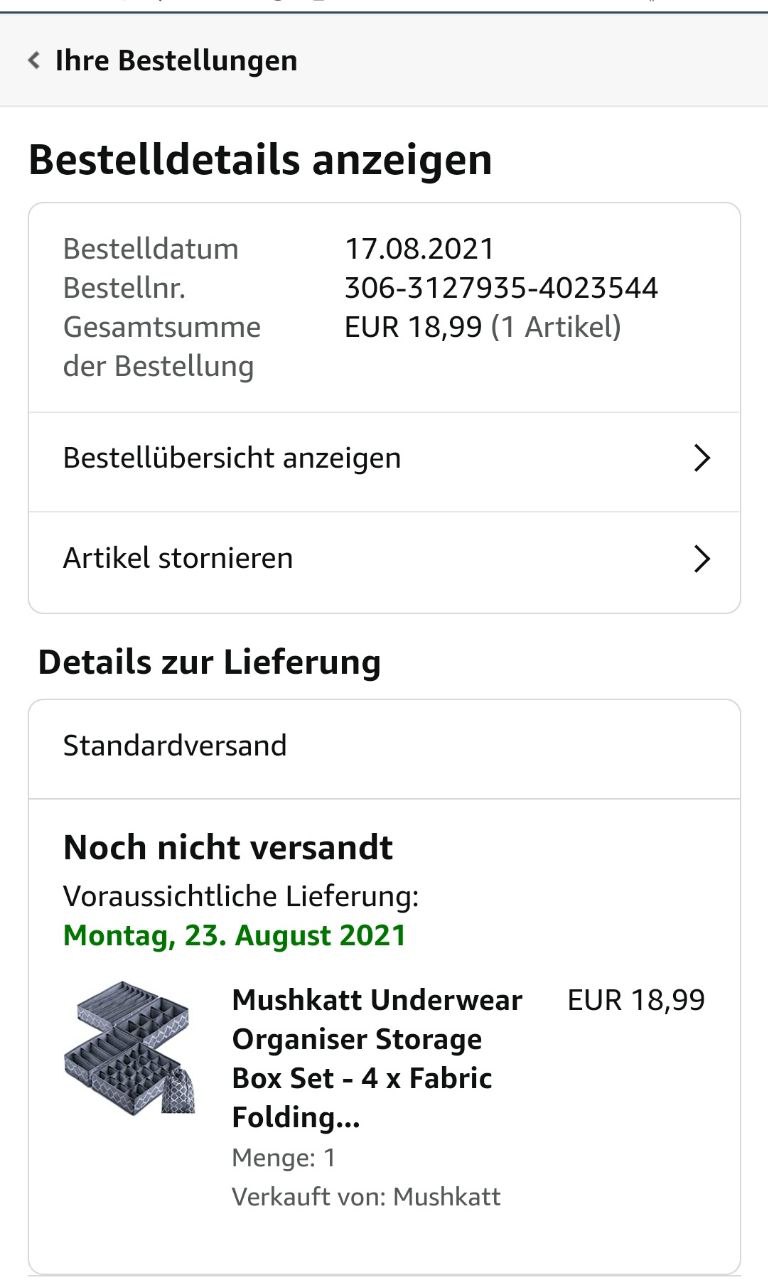Tap the chevron next to Artikel stornieren
The image size is (768, 1280).
pyautogui.click(x=702, y=559)
